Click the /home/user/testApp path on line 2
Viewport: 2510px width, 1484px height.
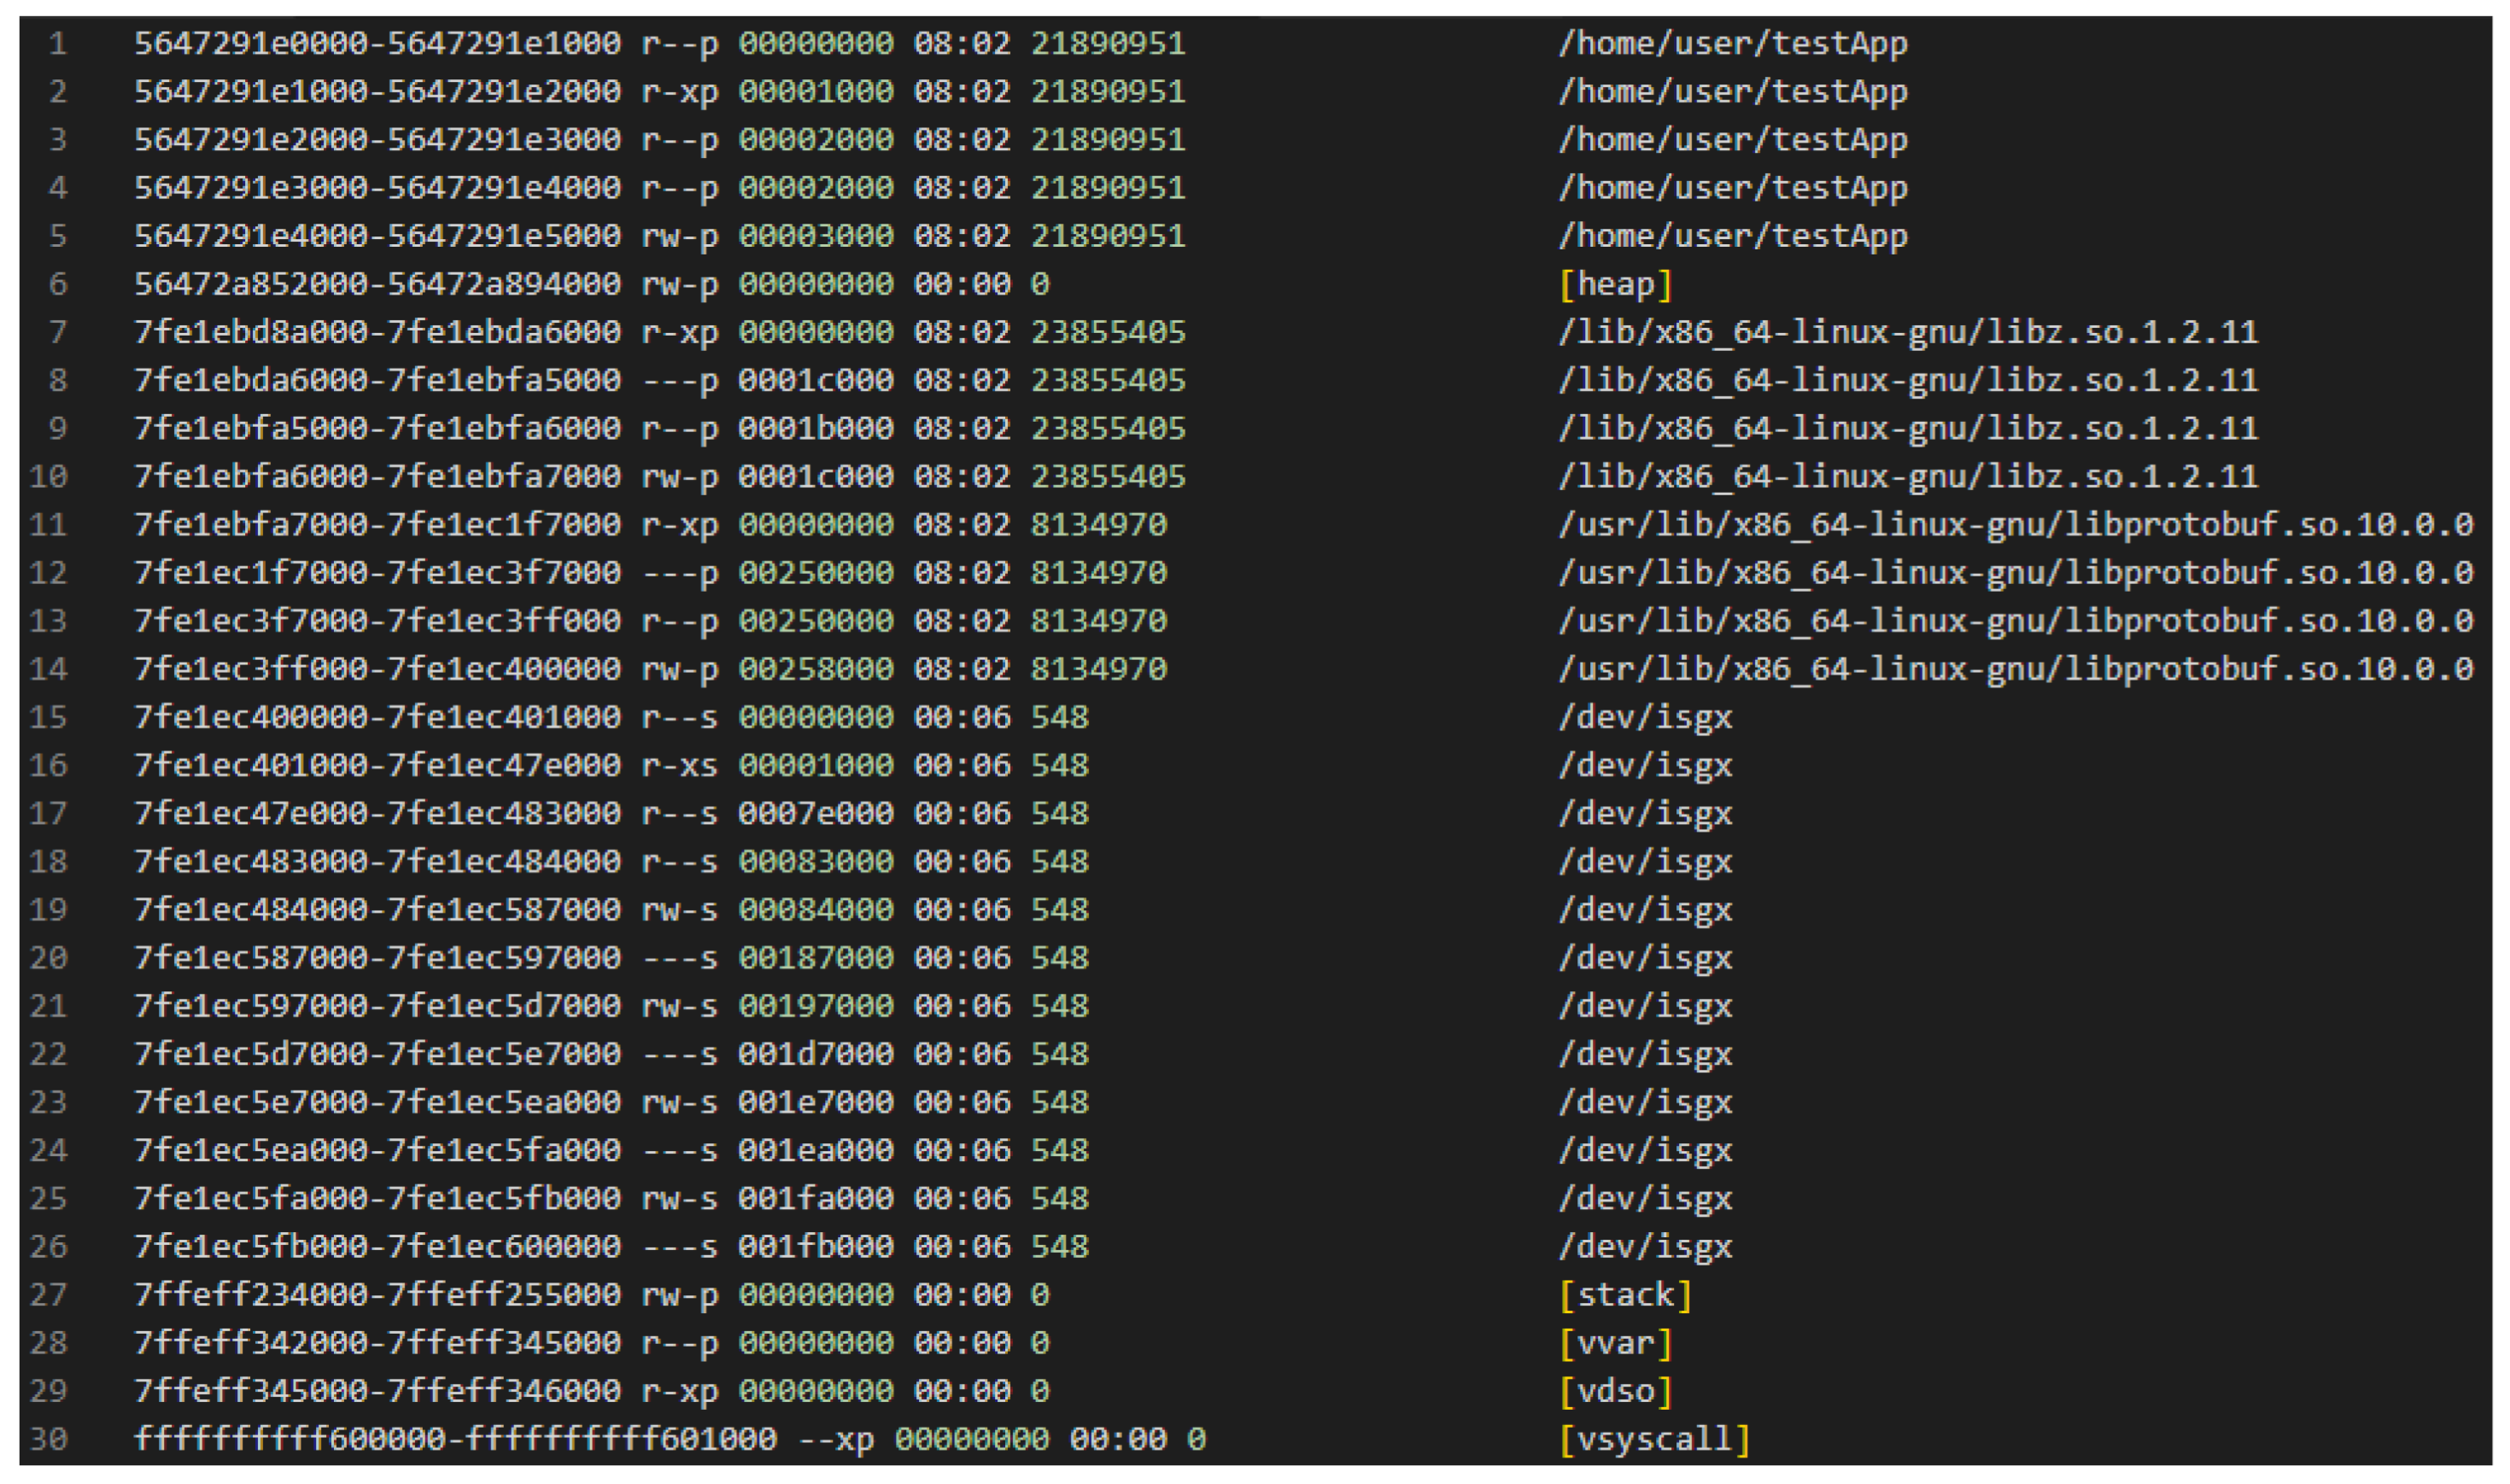click(x=1733, y=92)
